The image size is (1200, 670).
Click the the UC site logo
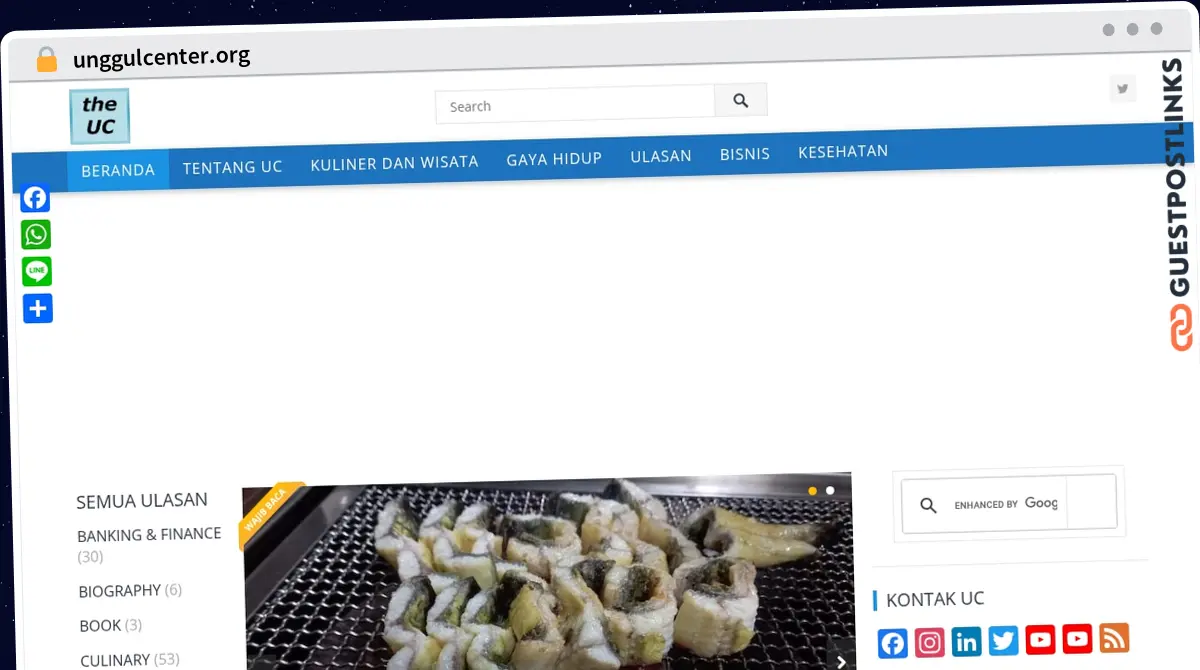pos(99,116)
